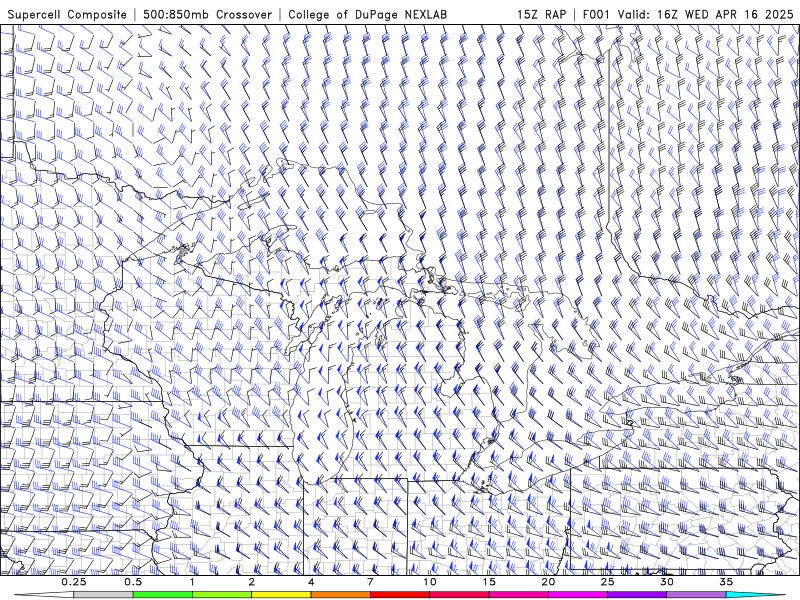Click the 'WED APR 16 2025' date text
The image size is (800, 600).
coord(739,14)
